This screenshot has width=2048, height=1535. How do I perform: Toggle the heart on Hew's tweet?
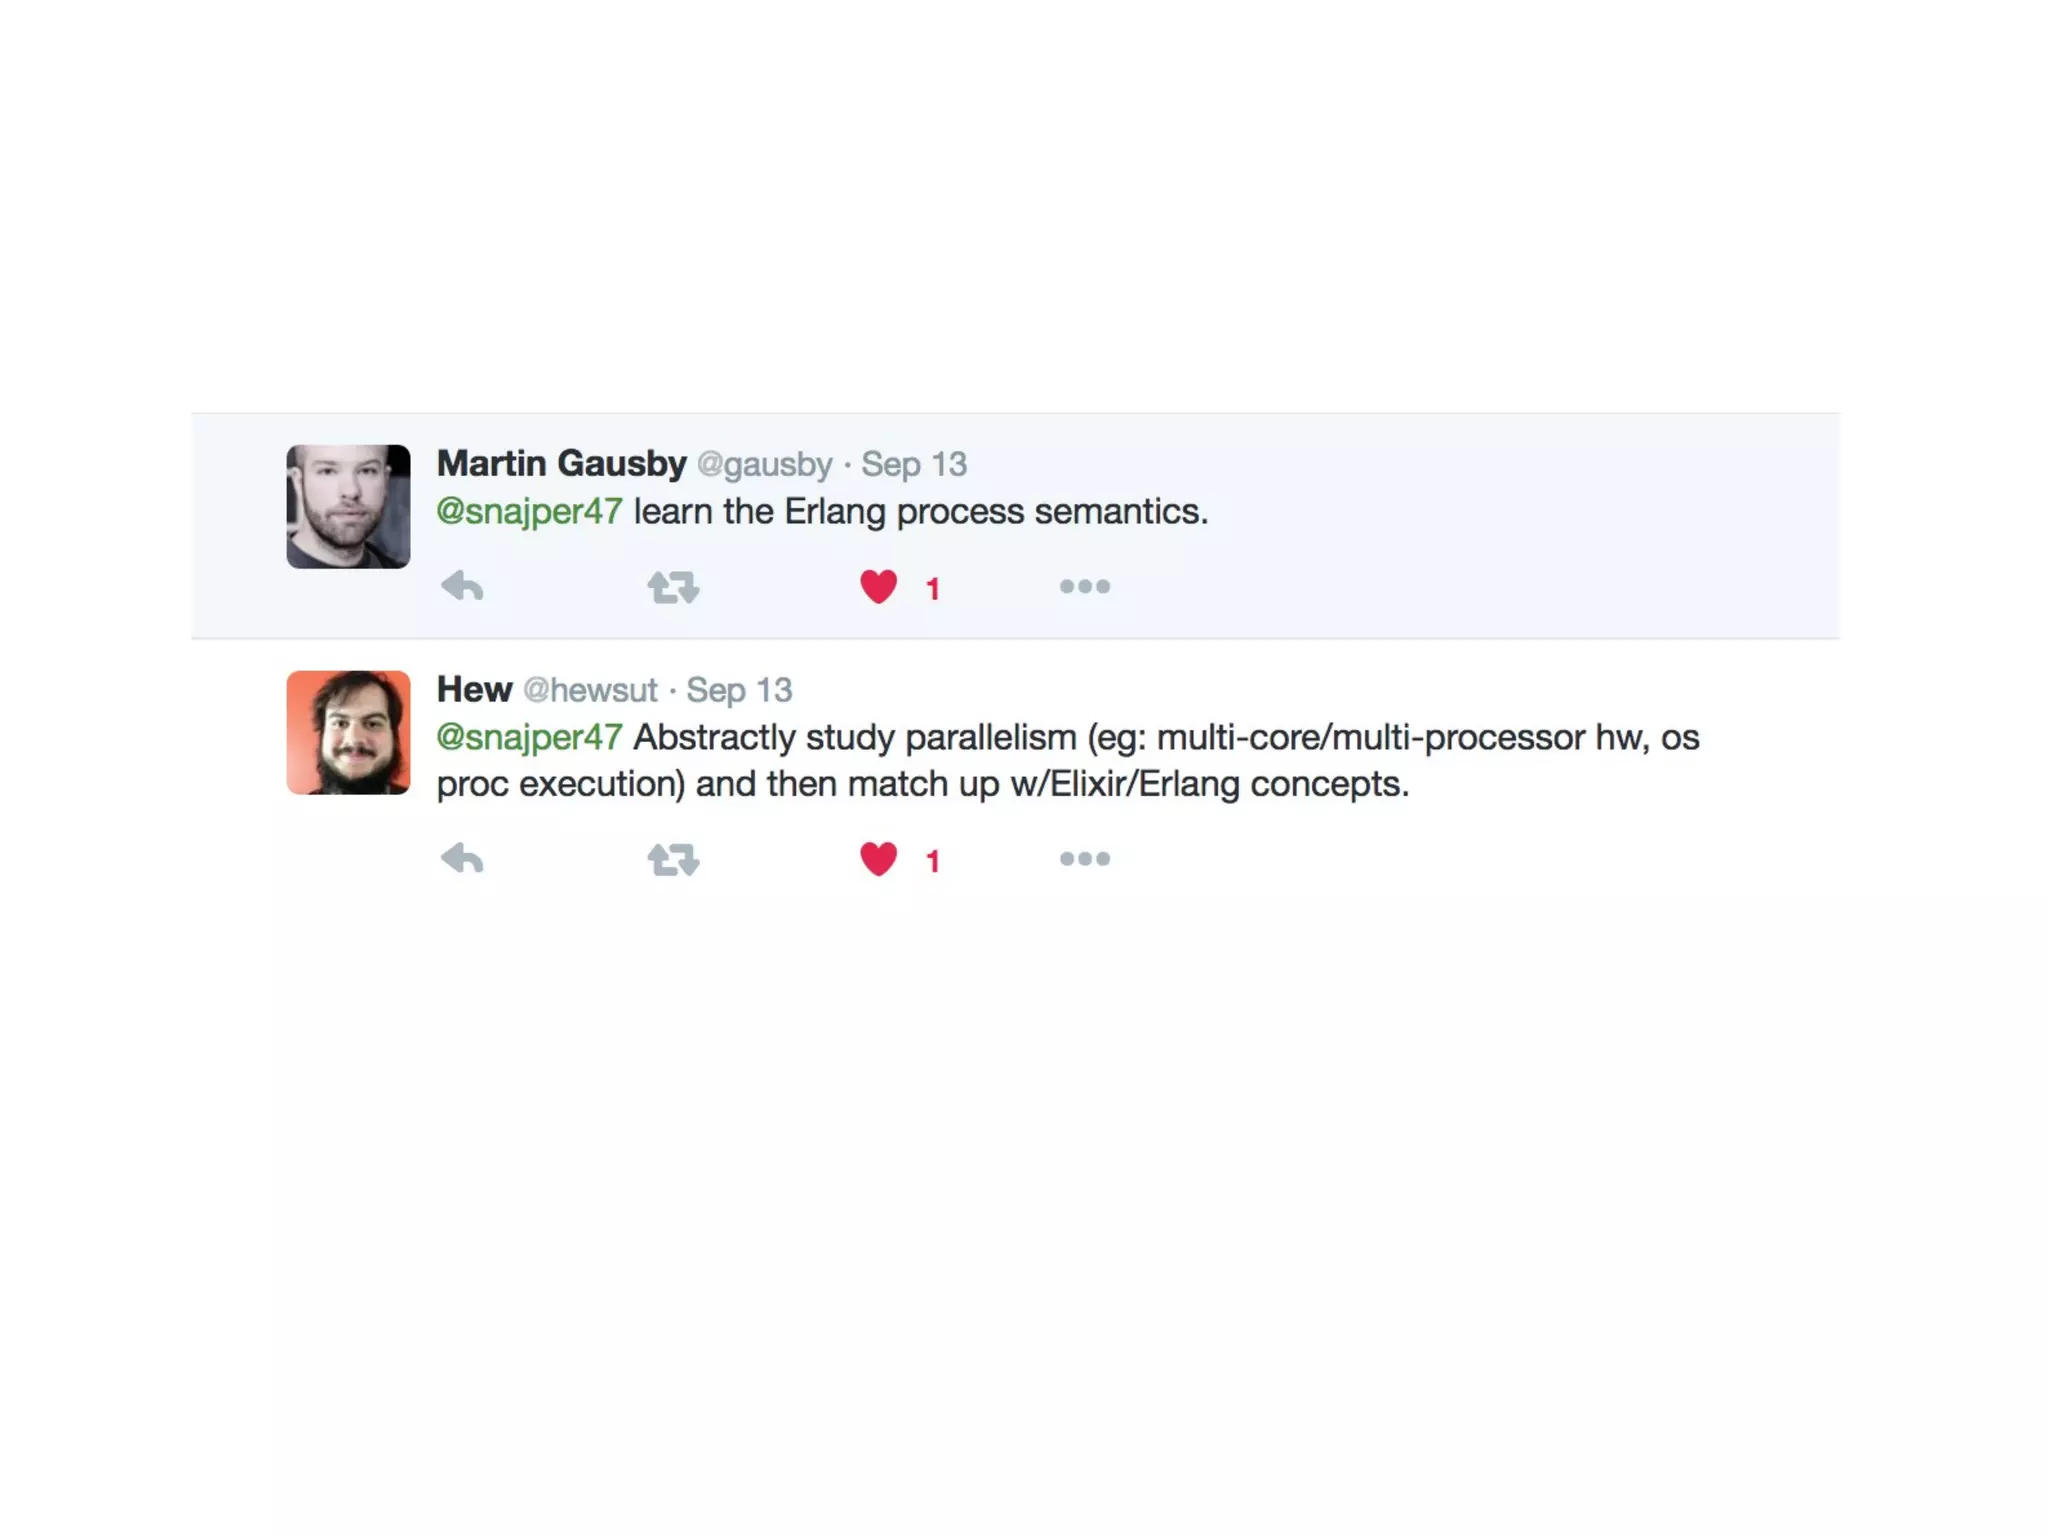(x=878, y=859)
